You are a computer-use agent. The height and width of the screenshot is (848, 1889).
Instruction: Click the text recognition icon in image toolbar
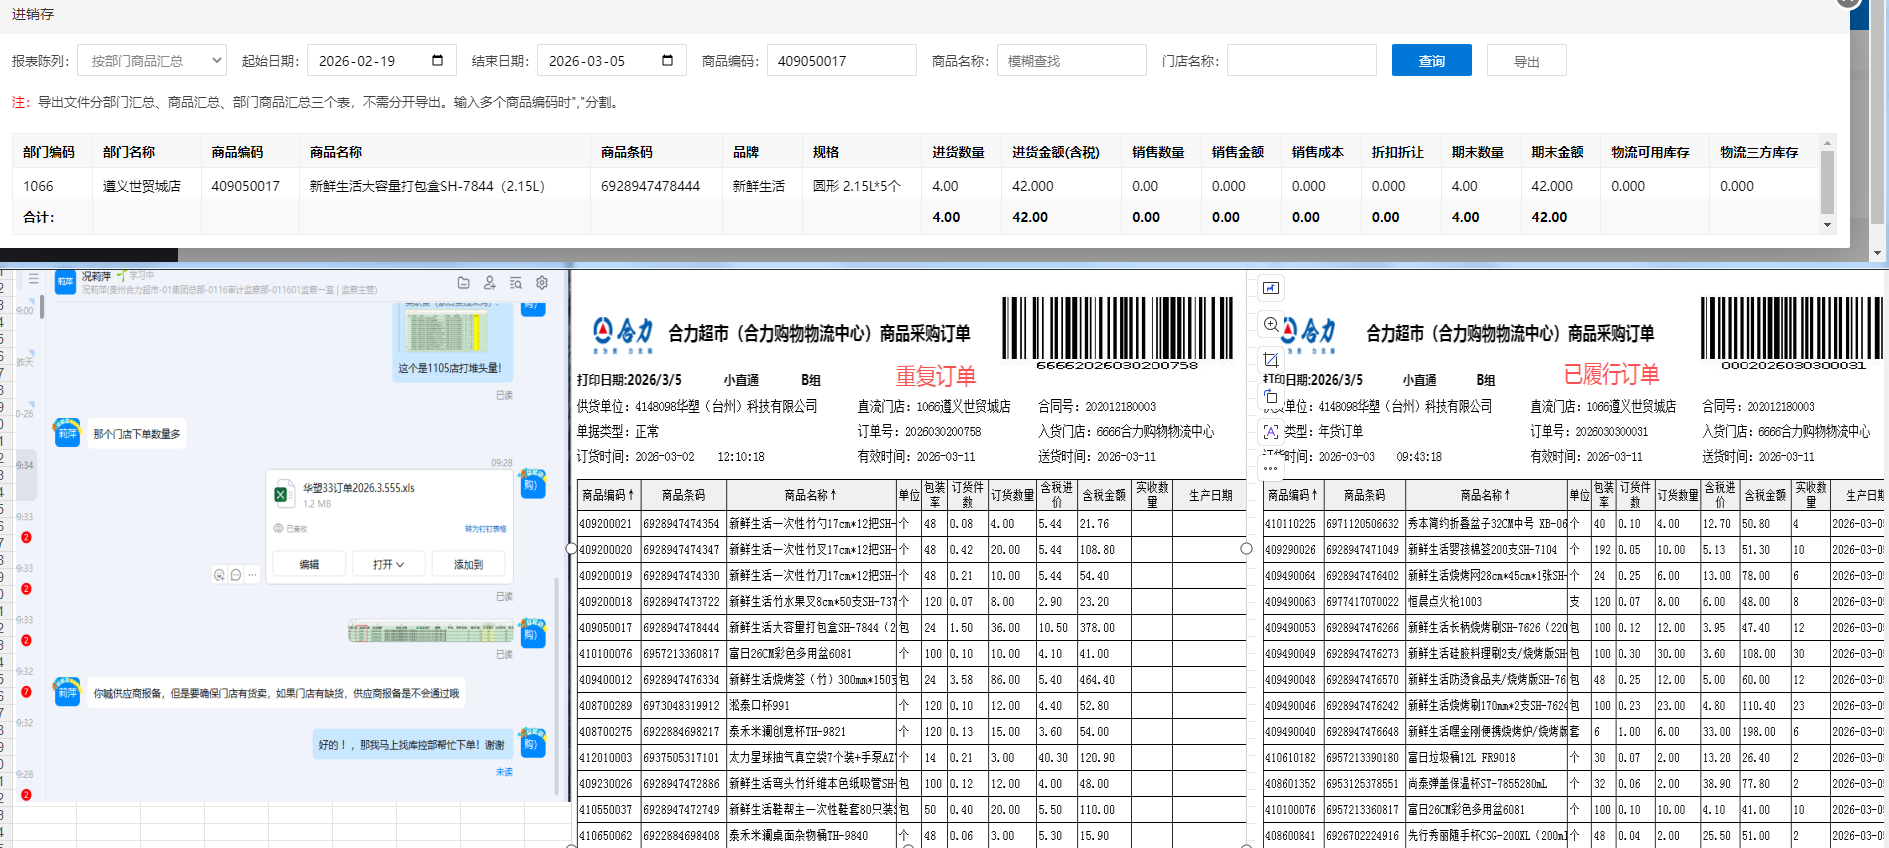1271,432
